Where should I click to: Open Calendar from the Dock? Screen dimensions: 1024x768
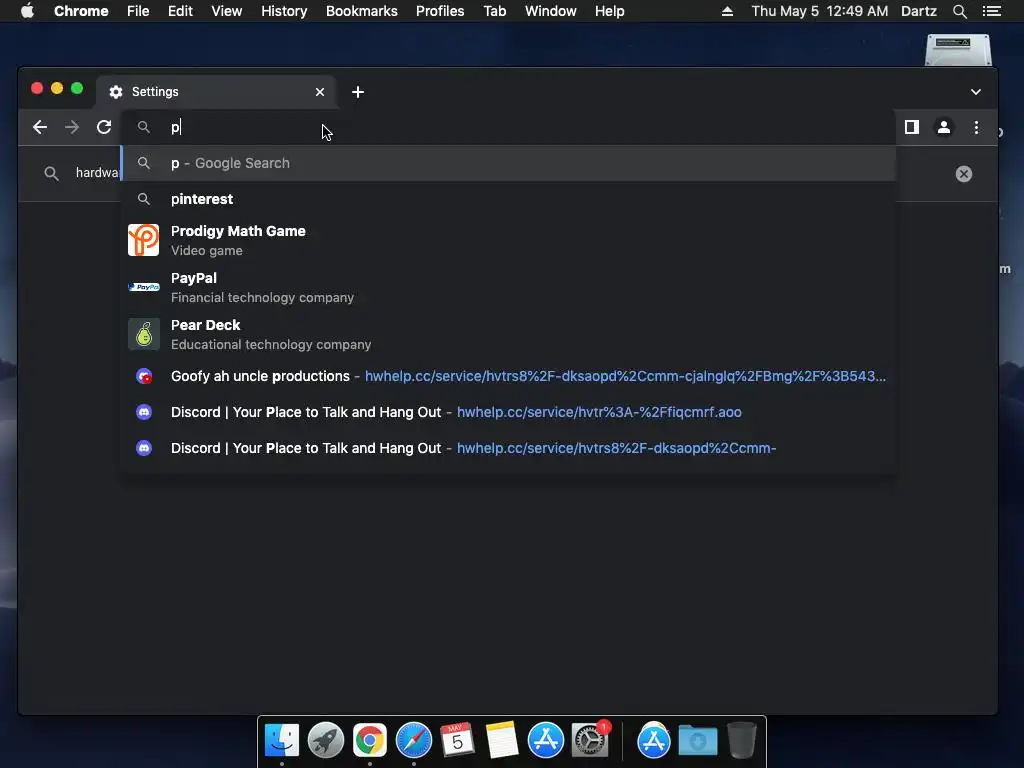pyautogui.click(x=457, y=740)
